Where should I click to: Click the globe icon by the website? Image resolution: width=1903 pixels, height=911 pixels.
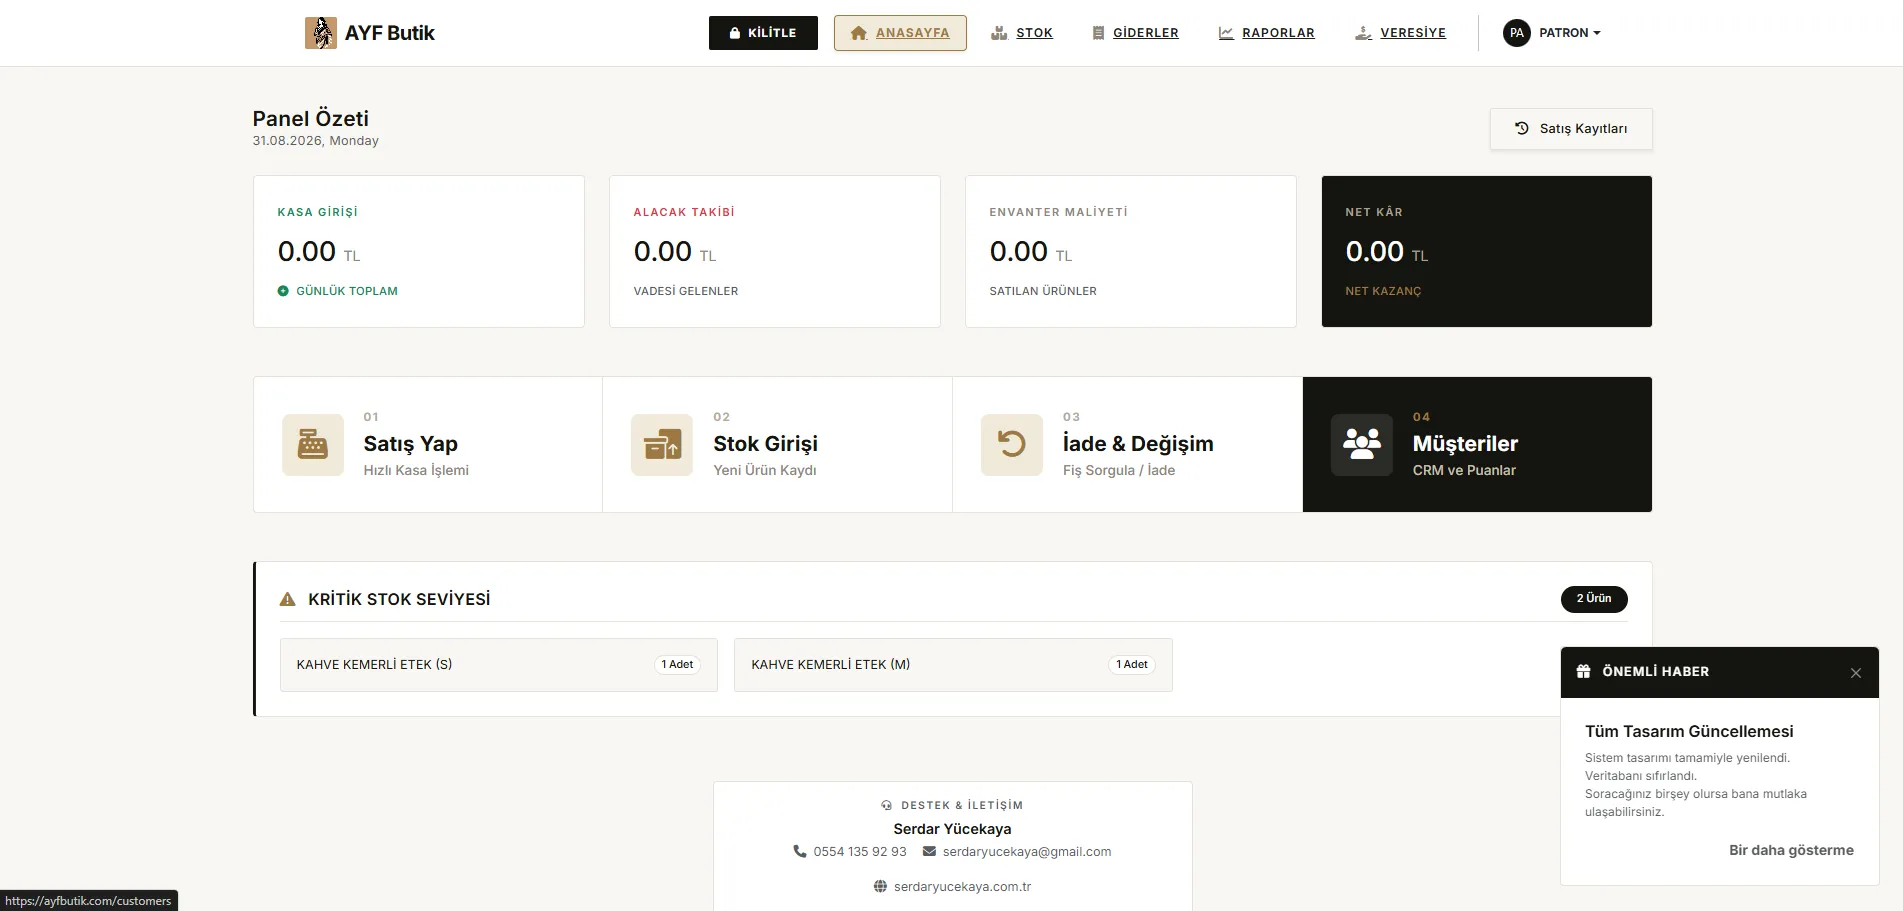[880, 887]
